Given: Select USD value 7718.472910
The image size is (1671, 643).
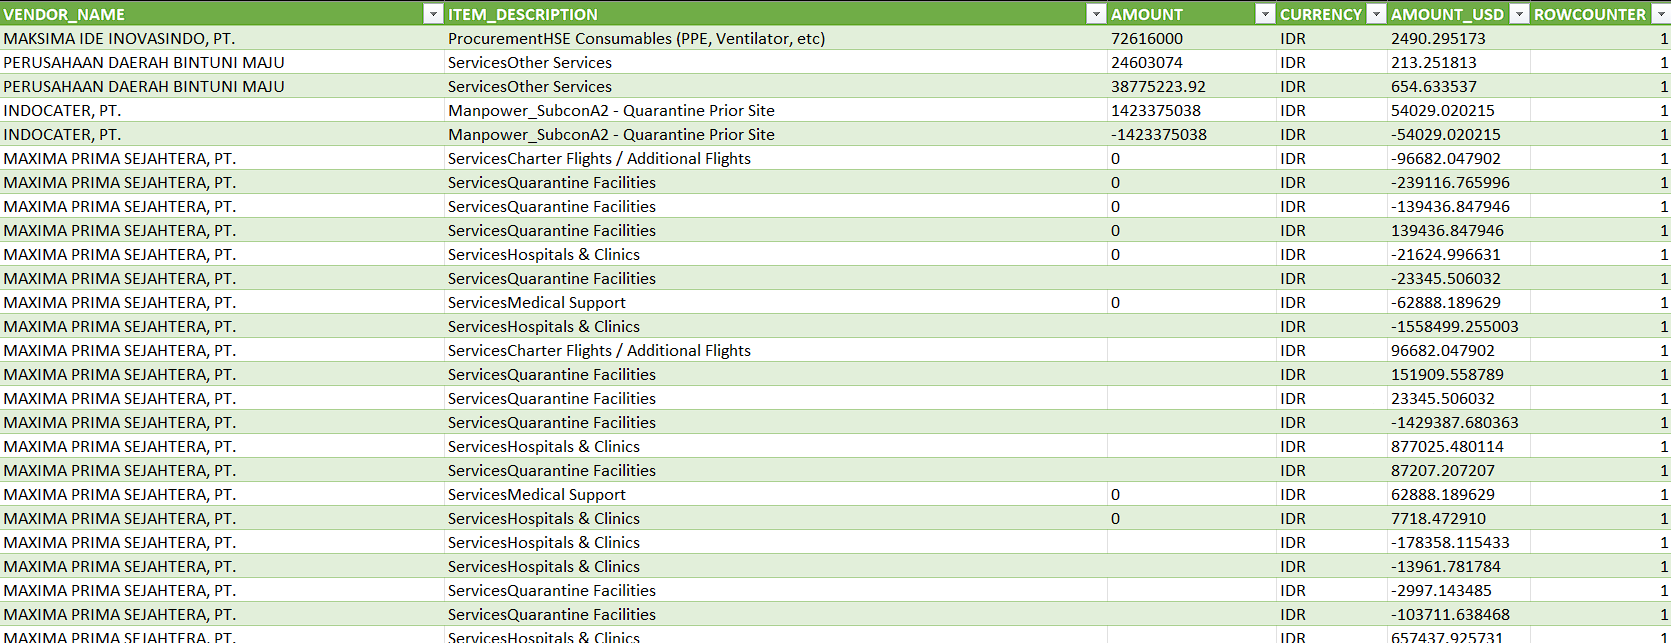Looking at the screenshot, I should click(x=1459, y=518).
